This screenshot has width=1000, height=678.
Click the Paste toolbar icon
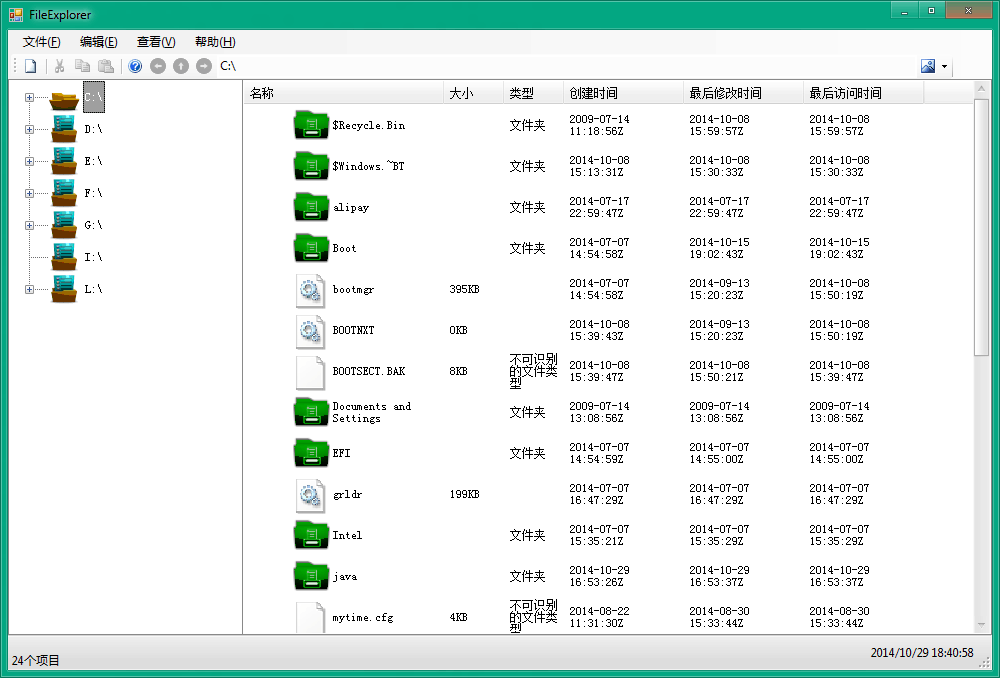click(106, 66)
